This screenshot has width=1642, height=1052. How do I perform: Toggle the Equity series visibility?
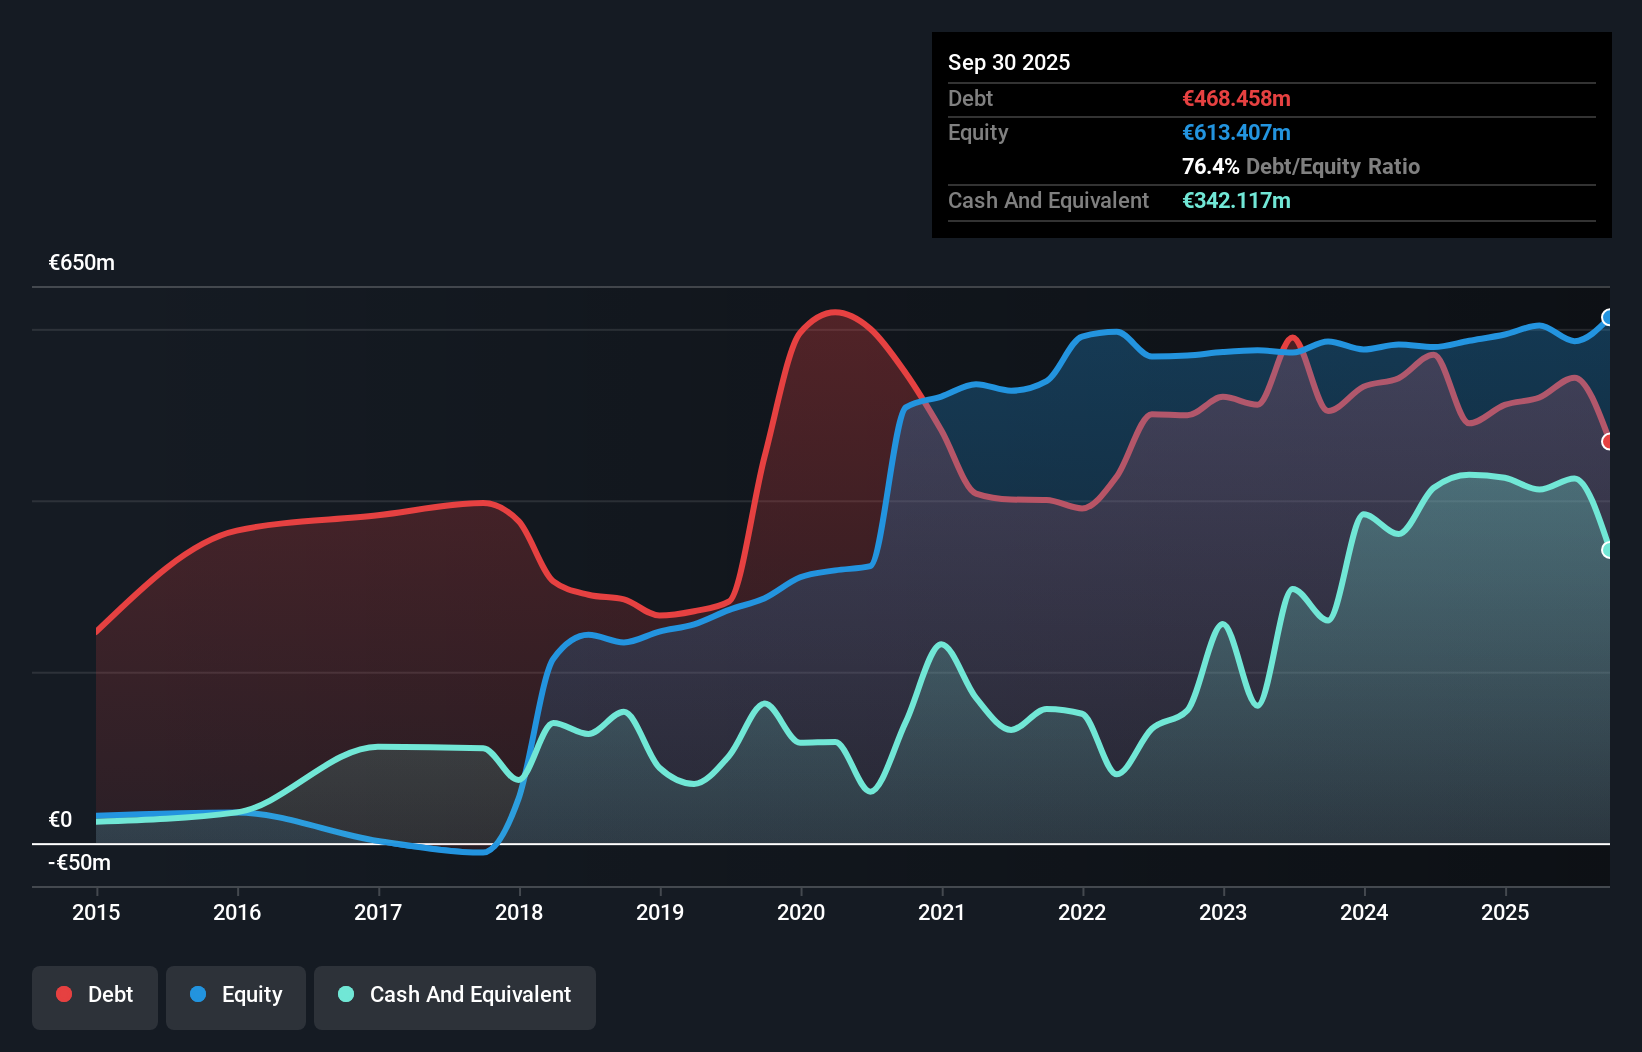[235, 995]
